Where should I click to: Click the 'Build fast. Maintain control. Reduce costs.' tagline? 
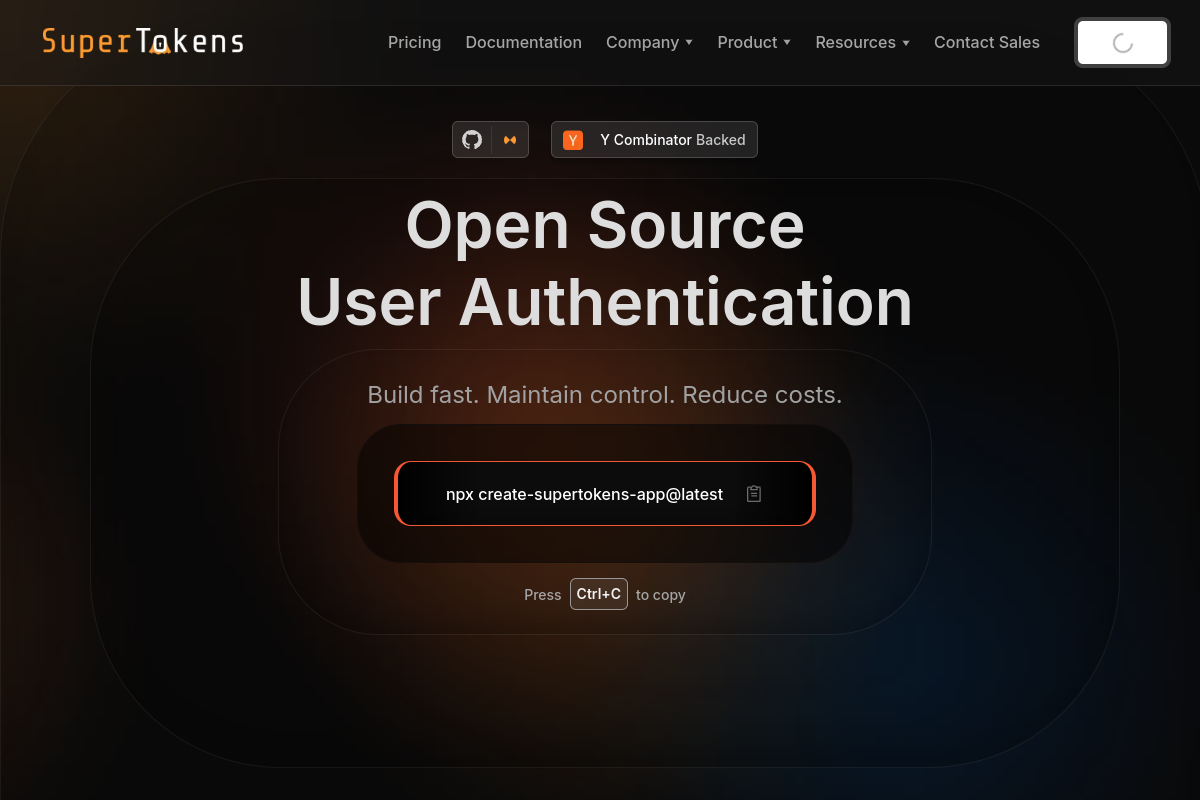click(605, 395)
